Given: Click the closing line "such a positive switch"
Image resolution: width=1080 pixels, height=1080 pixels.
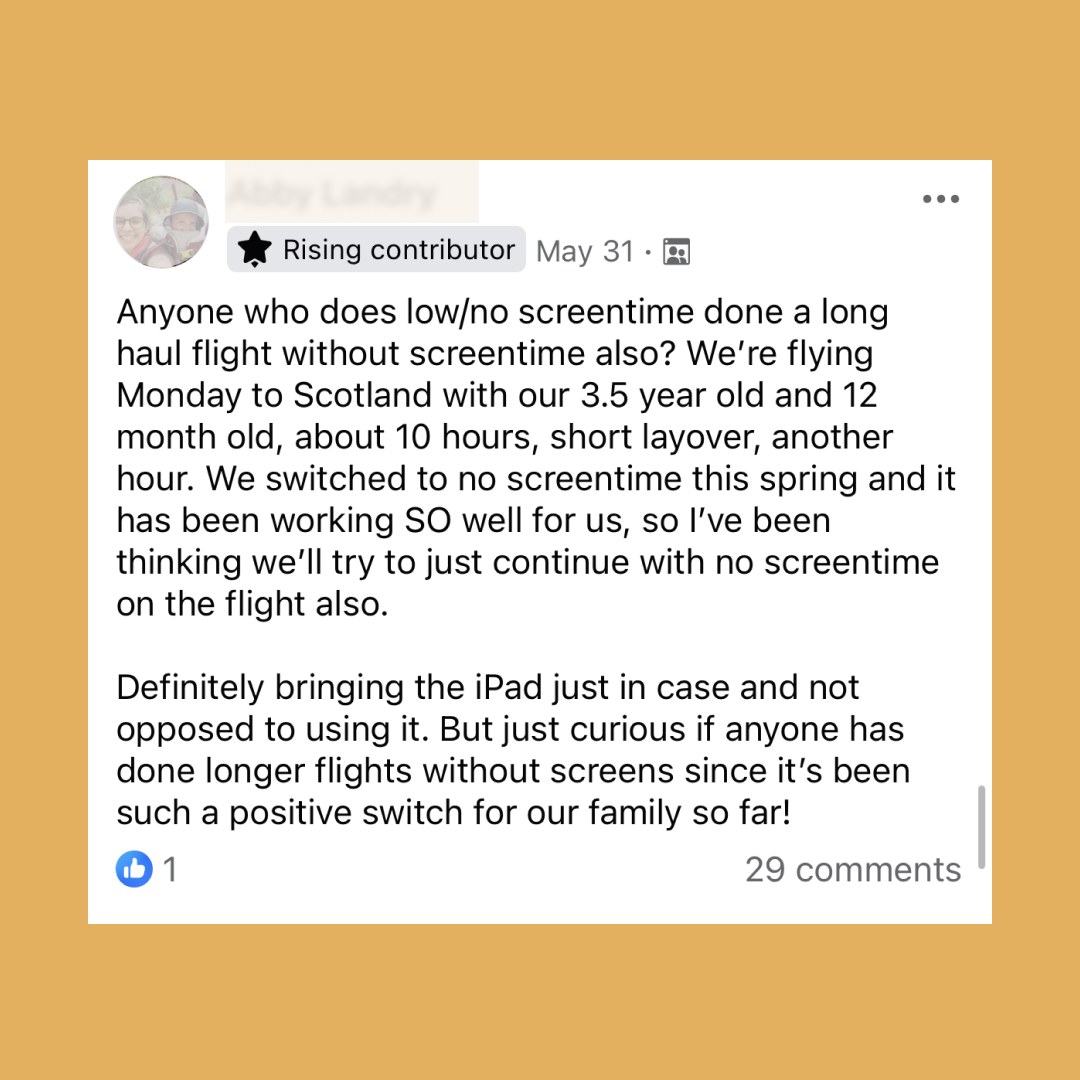Looking at the screenshot, I should pyautogui.click(x=453, y=813).
